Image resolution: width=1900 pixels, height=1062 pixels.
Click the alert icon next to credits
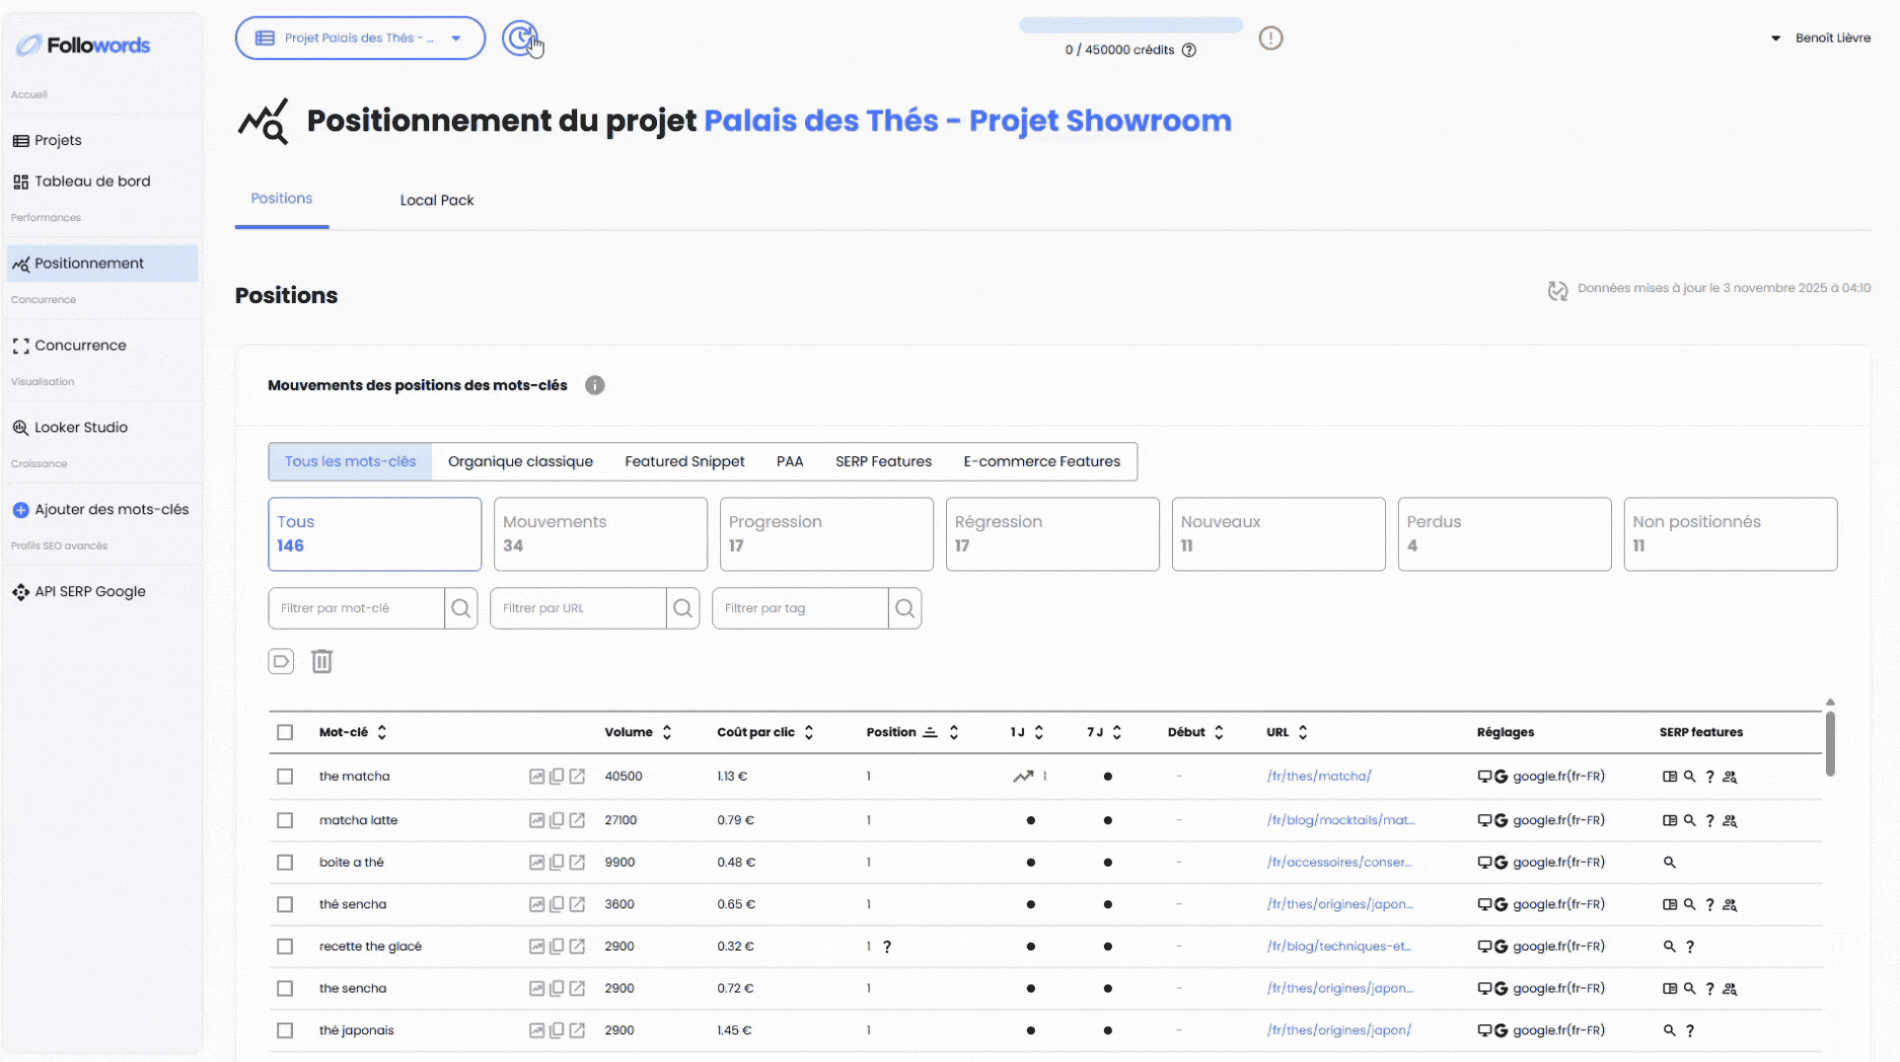[x=1270, y=38]
